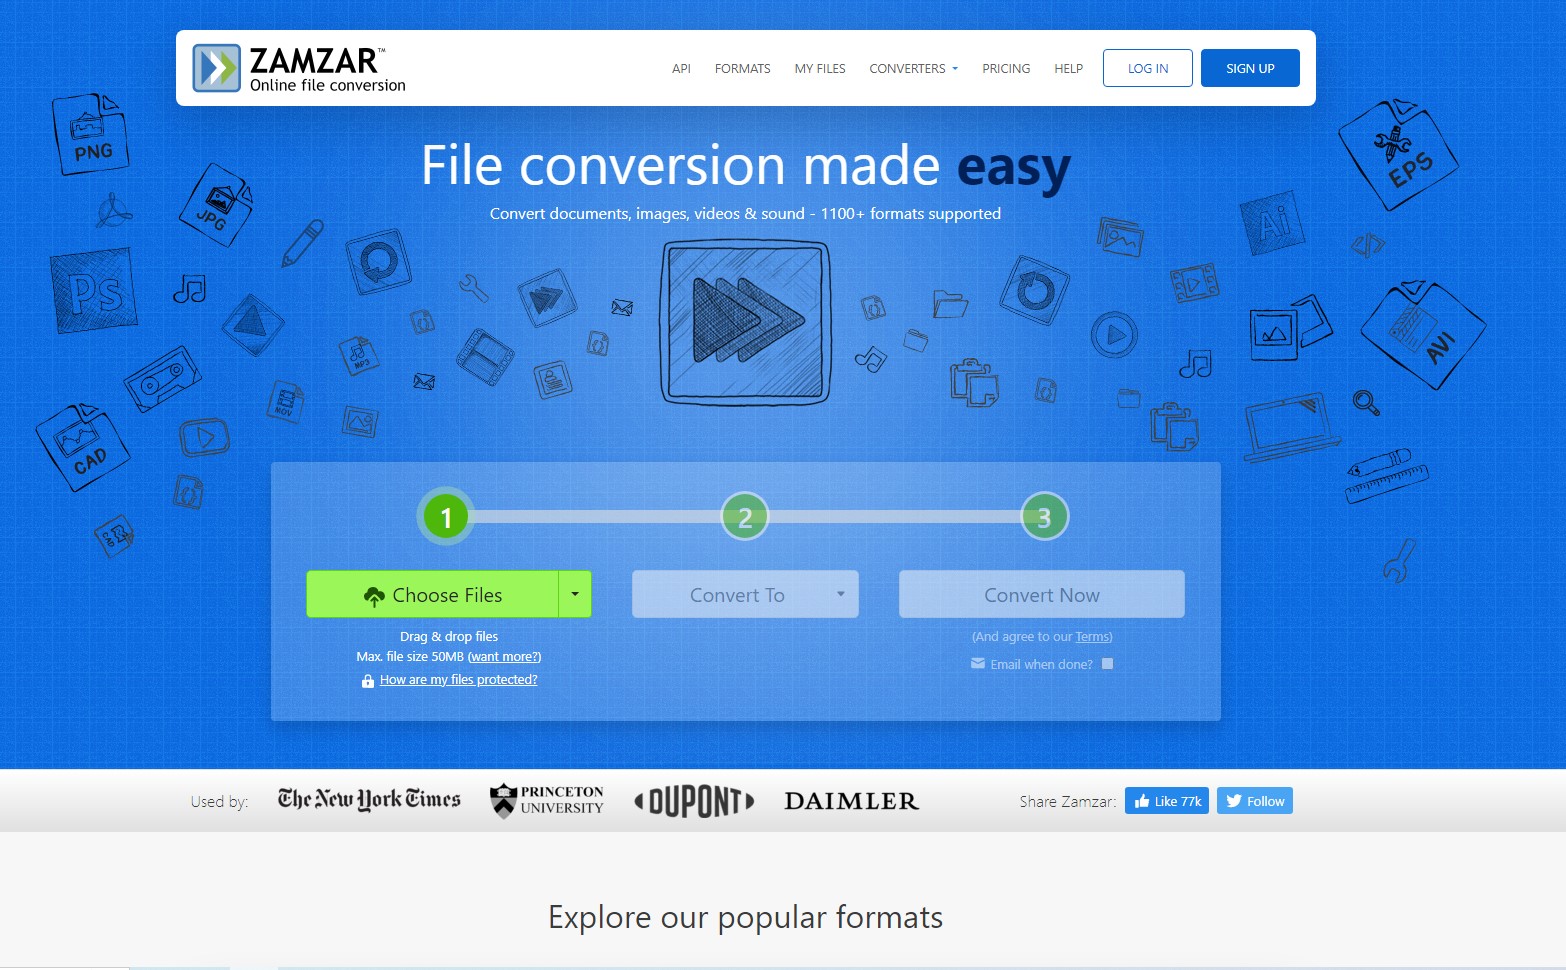This screenshot has height=970, width=1566.
Task: Click the laptop sketch icon
Action: (1291, 426)
